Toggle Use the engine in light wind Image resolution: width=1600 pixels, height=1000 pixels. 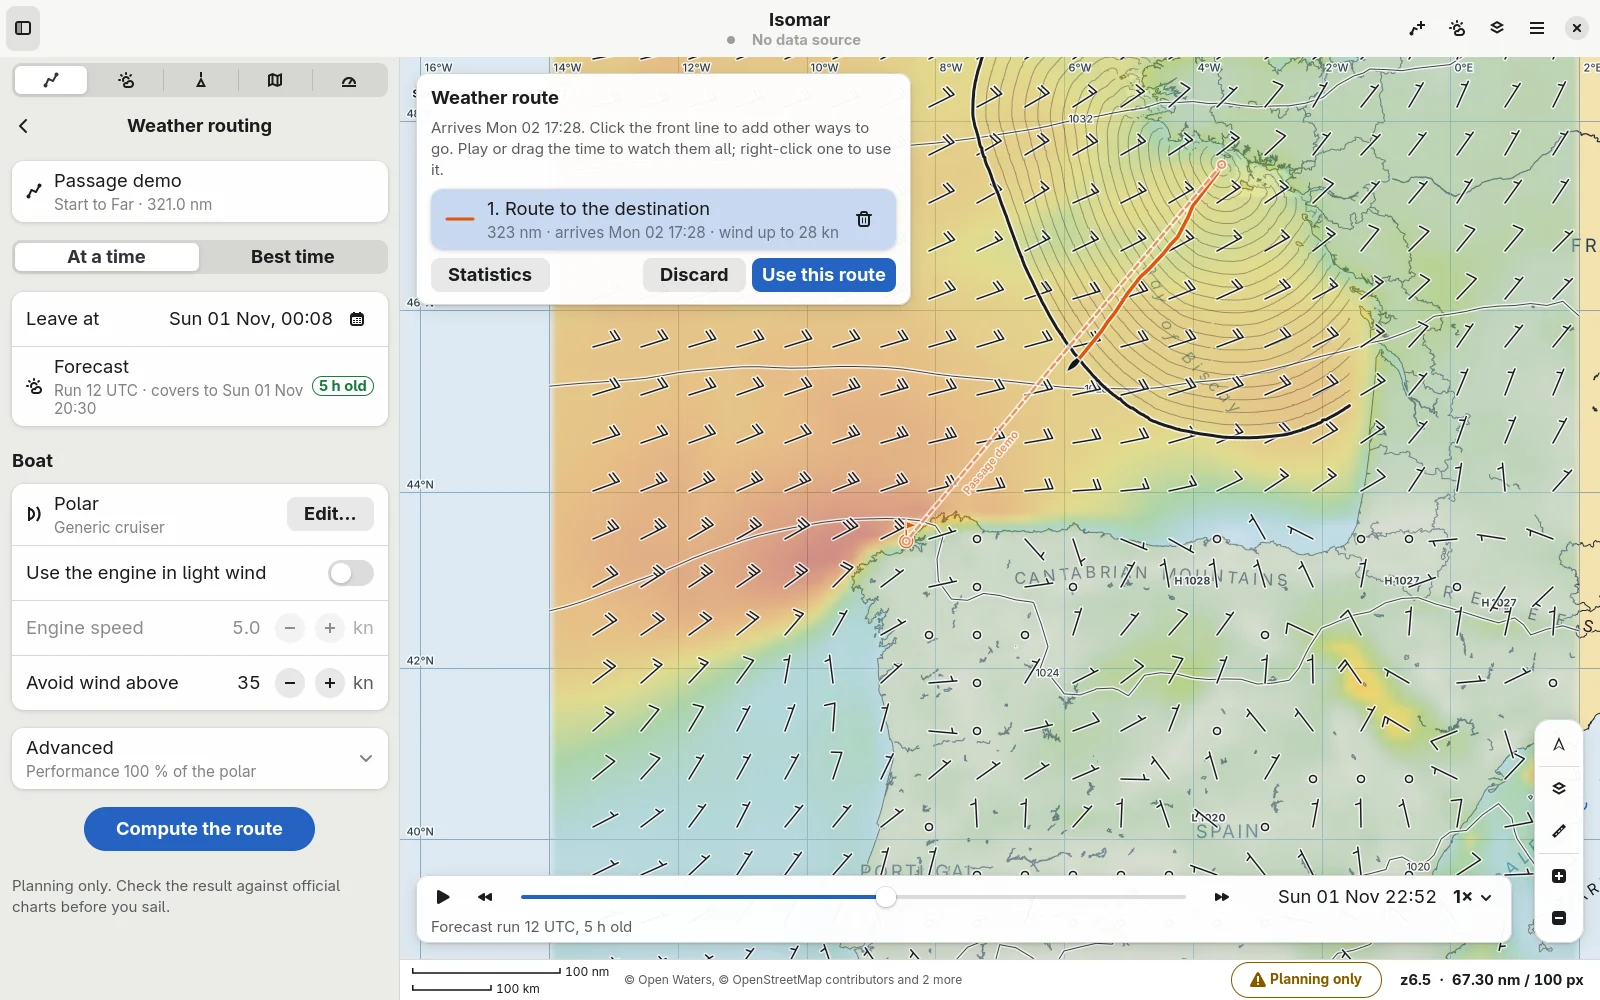click(x=351, y=573)
